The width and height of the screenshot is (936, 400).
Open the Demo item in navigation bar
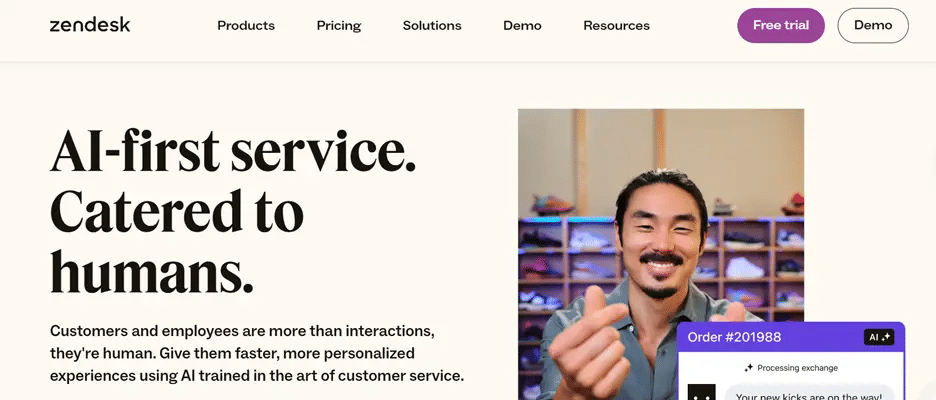(522, 26)
